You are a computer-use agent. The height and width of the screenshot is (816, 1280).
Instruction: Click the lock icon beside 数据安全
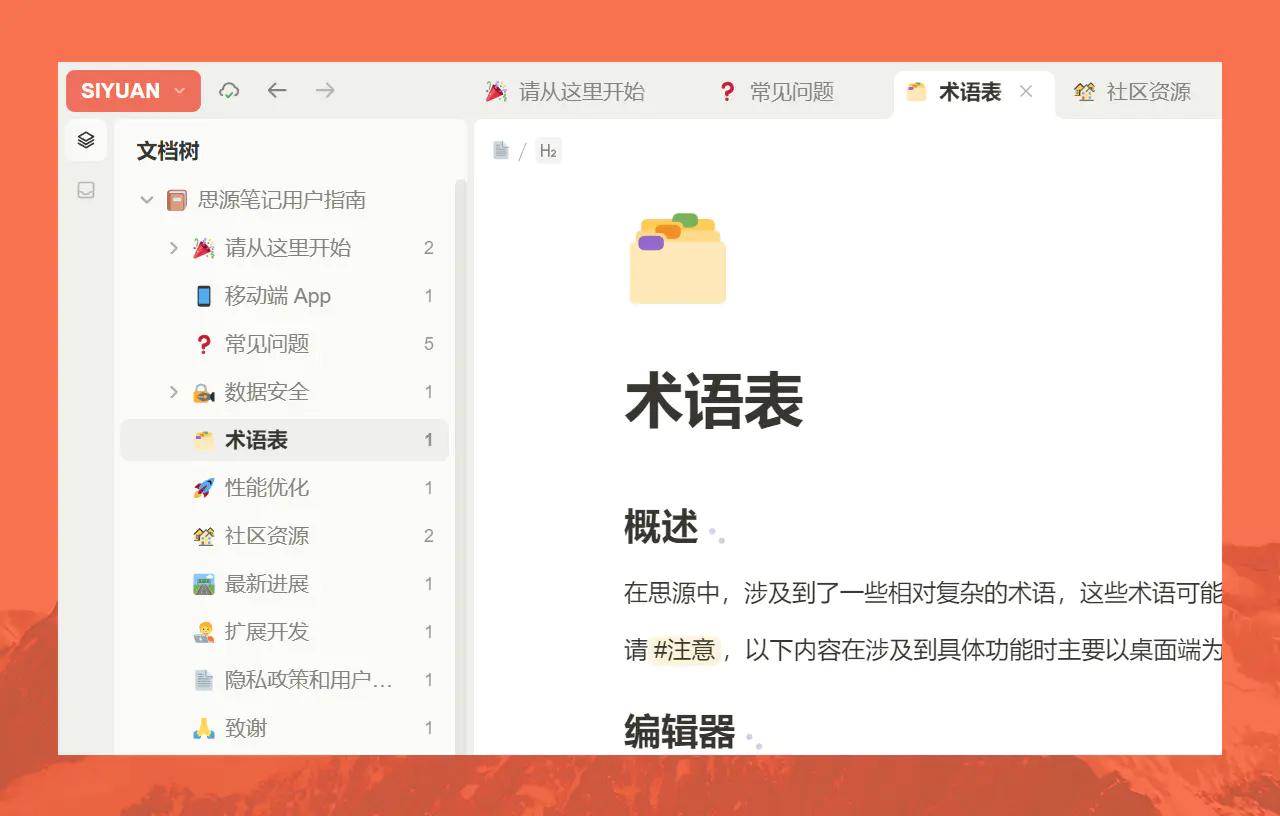click(204, 392)
